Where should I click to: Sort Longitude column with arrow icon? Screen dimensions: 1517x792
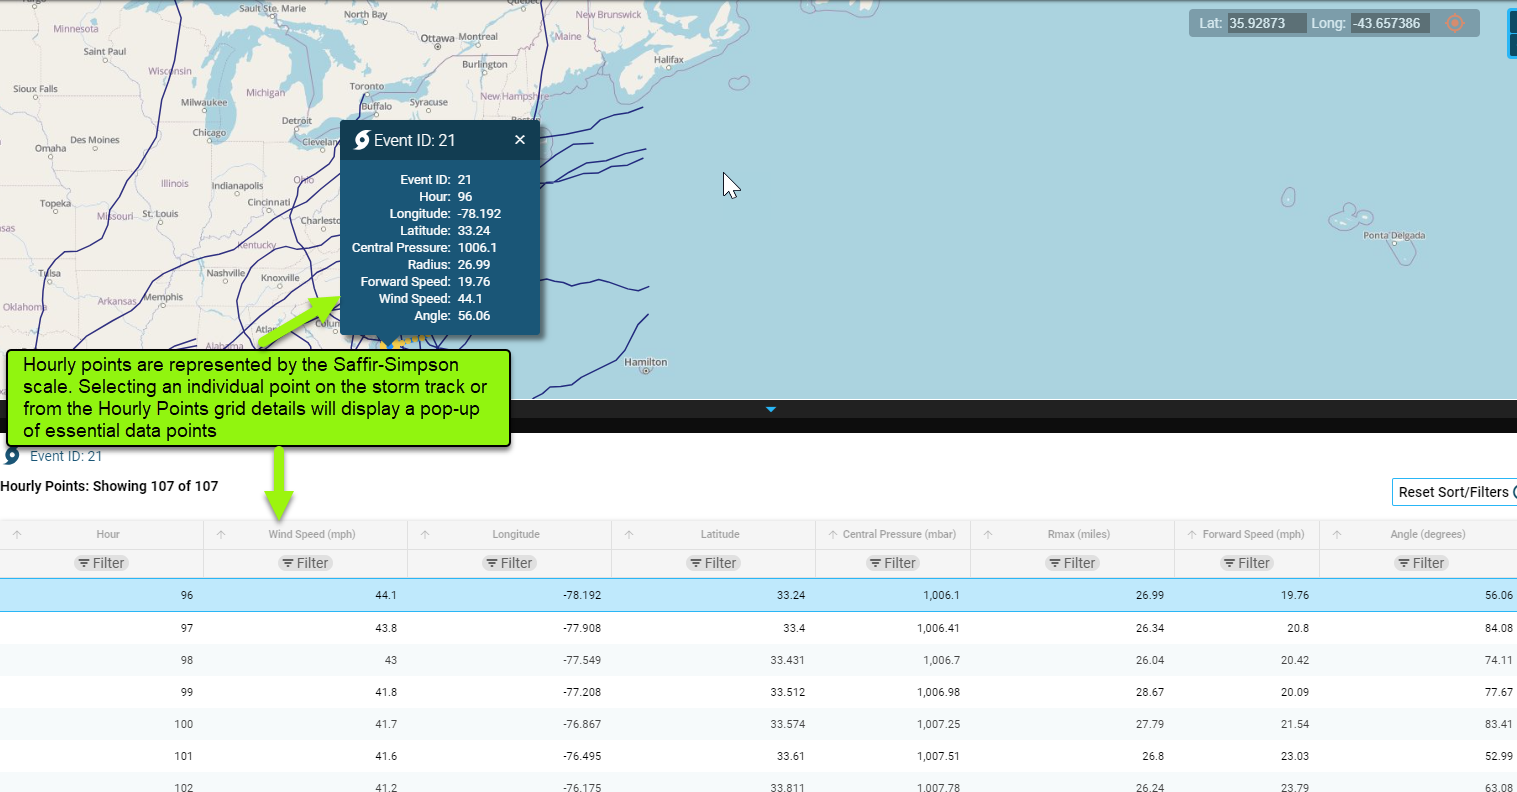425,535
